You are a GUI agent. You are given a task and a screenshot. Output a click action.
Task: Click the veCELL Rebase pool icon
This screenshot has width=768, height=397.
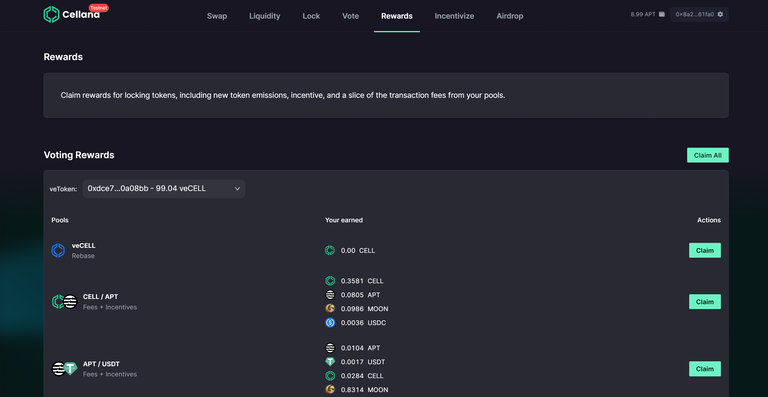(58, 251)
